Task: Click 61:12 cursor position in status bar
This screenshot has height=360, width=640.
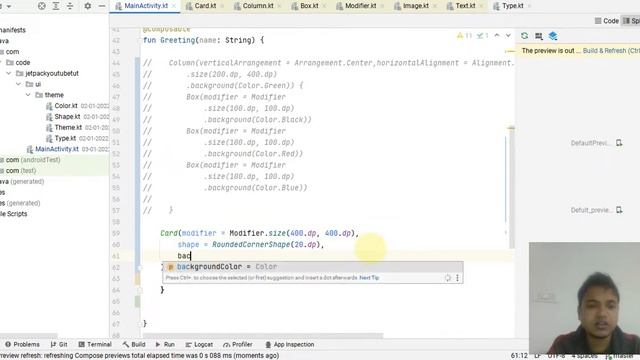Action: click(519, 356)
